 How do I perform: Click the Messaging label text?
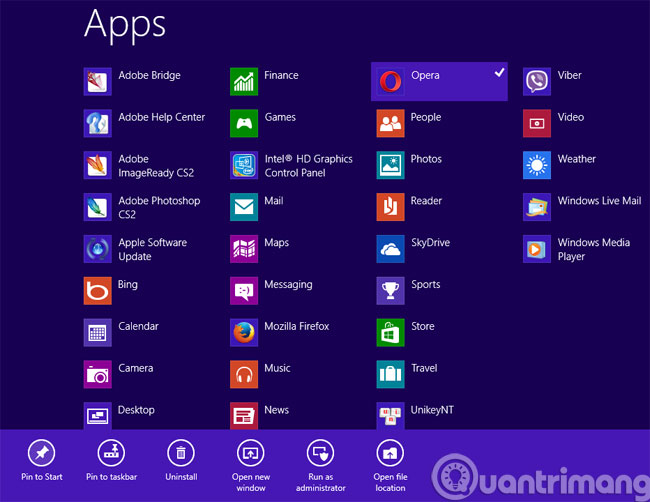pyautogui.click(x=289, y=285)
